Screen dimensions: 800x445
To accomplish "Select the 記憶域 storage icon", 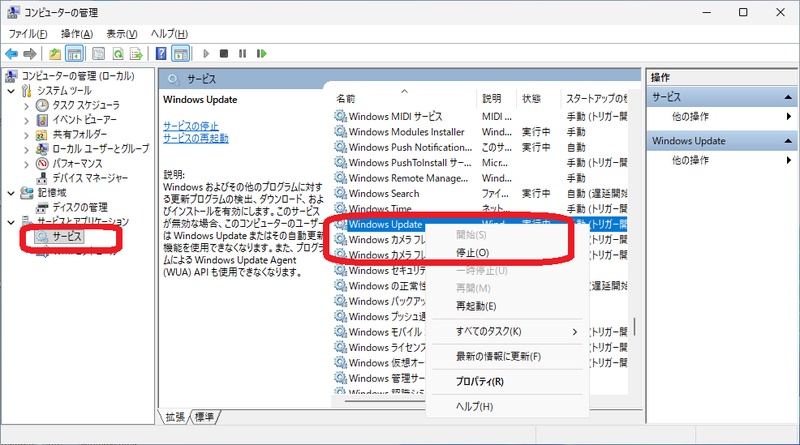I will point(27,193).
